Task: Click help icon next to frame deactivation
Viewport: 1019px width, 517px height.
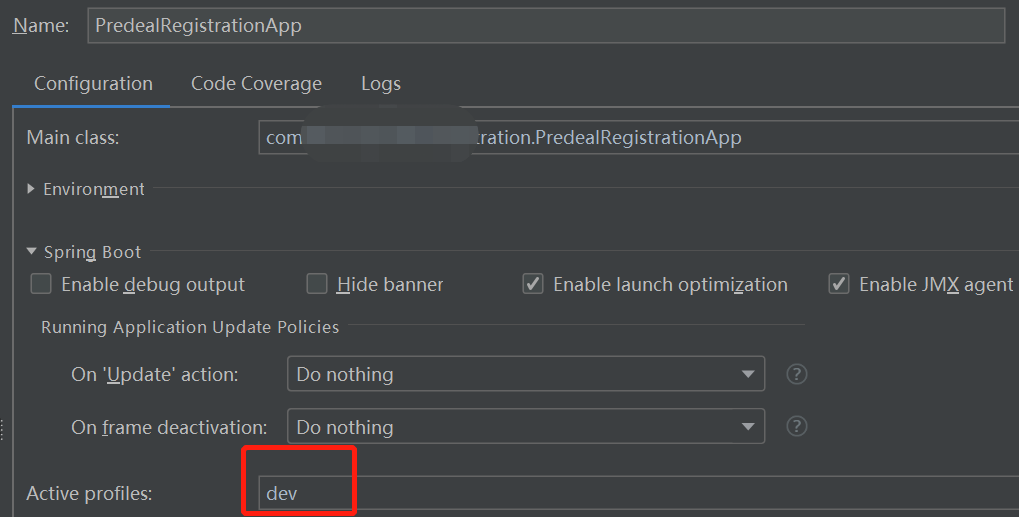Action: pyautogui.click(x=797, y=427)
